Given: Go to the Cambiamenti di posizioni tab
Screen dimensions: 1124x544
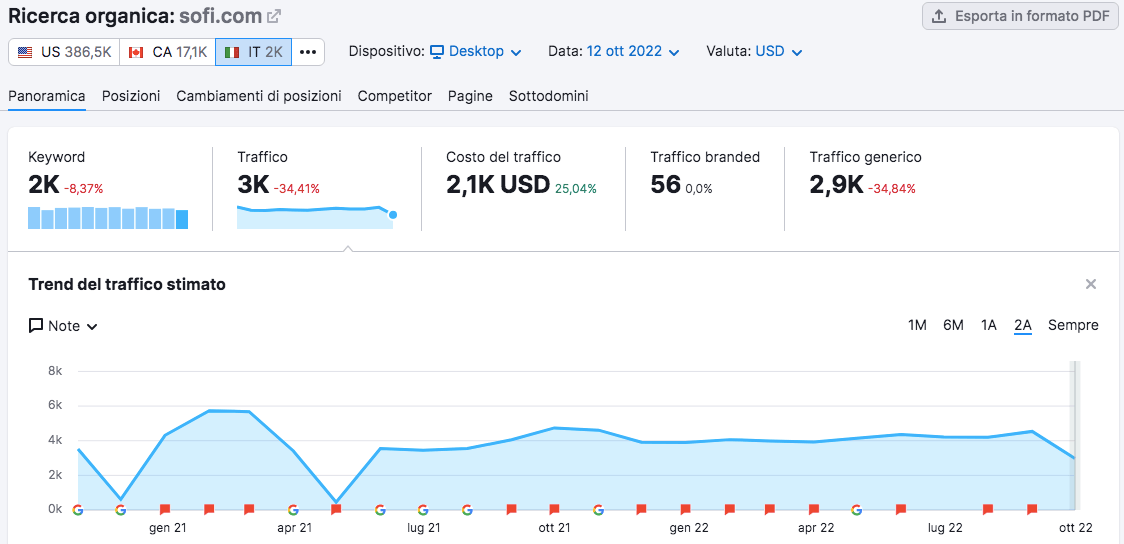Looking at the screenshot, I should coord(259,96).
